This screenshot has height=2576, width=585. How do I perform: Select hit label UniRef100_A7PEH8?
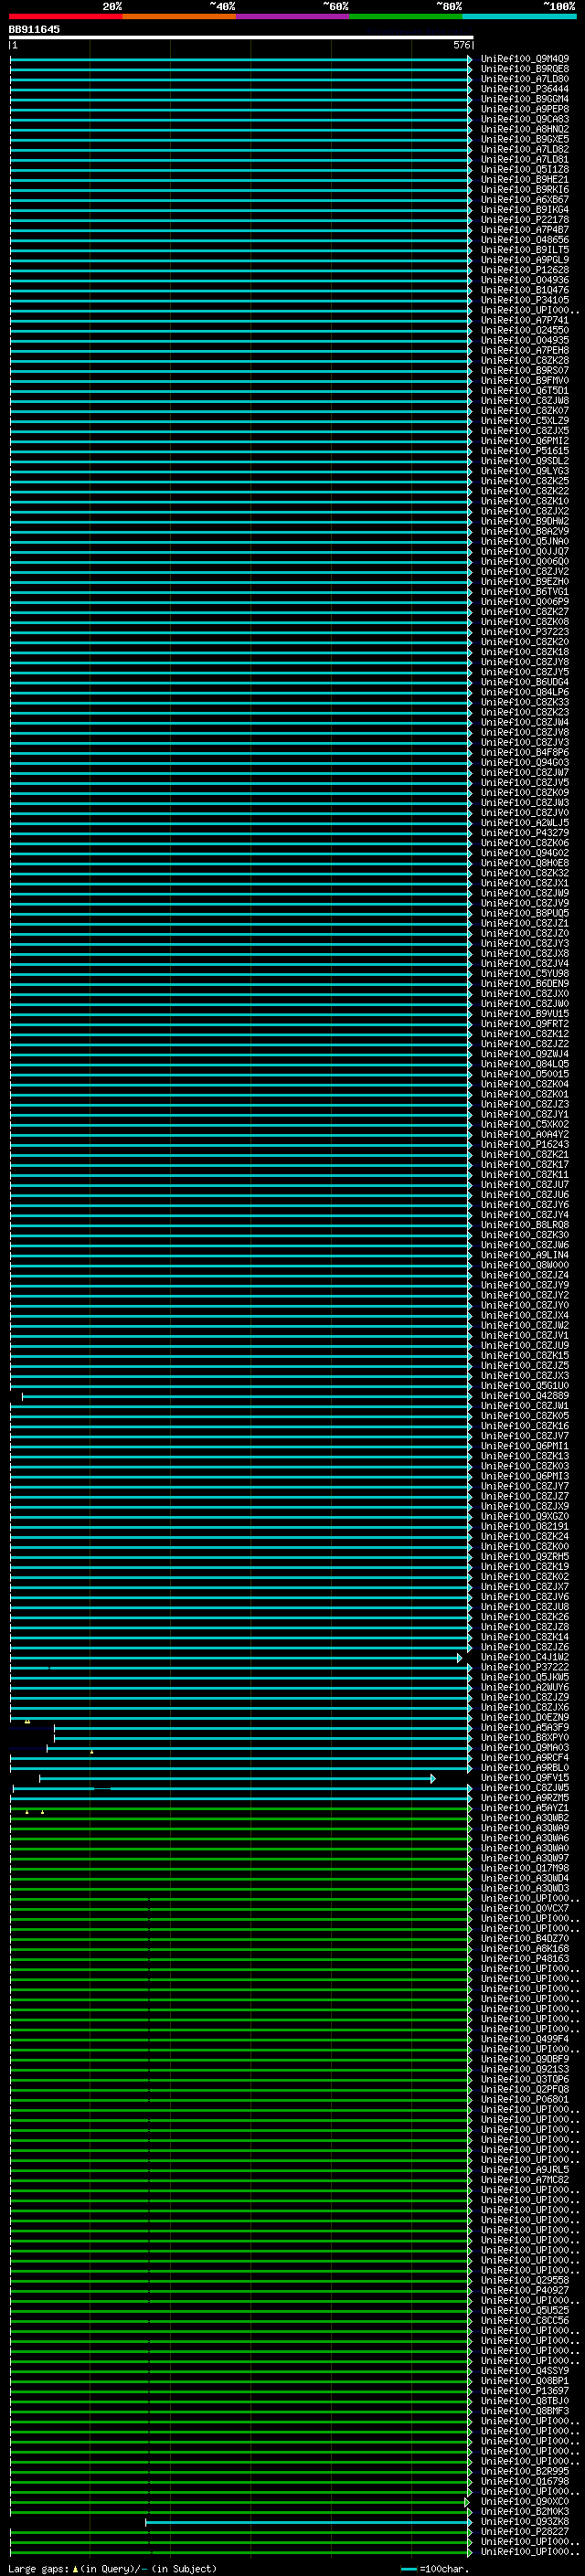[x=525, y=350]
